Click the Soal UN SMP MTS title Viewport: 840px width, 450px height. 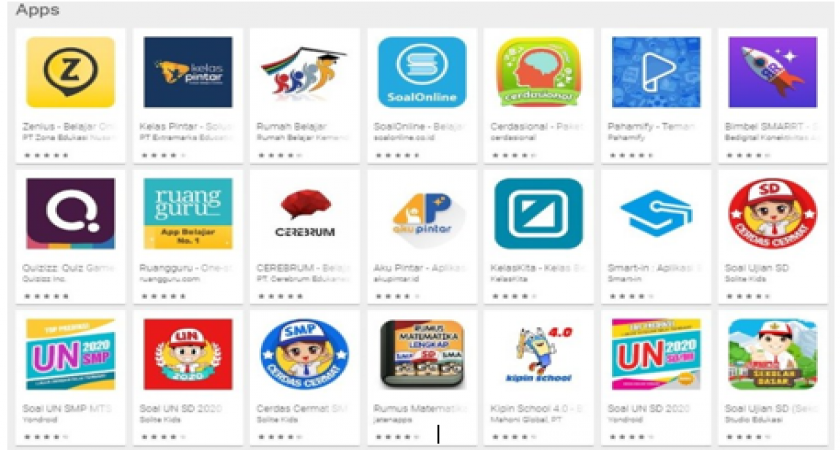(x=67, y=409)
